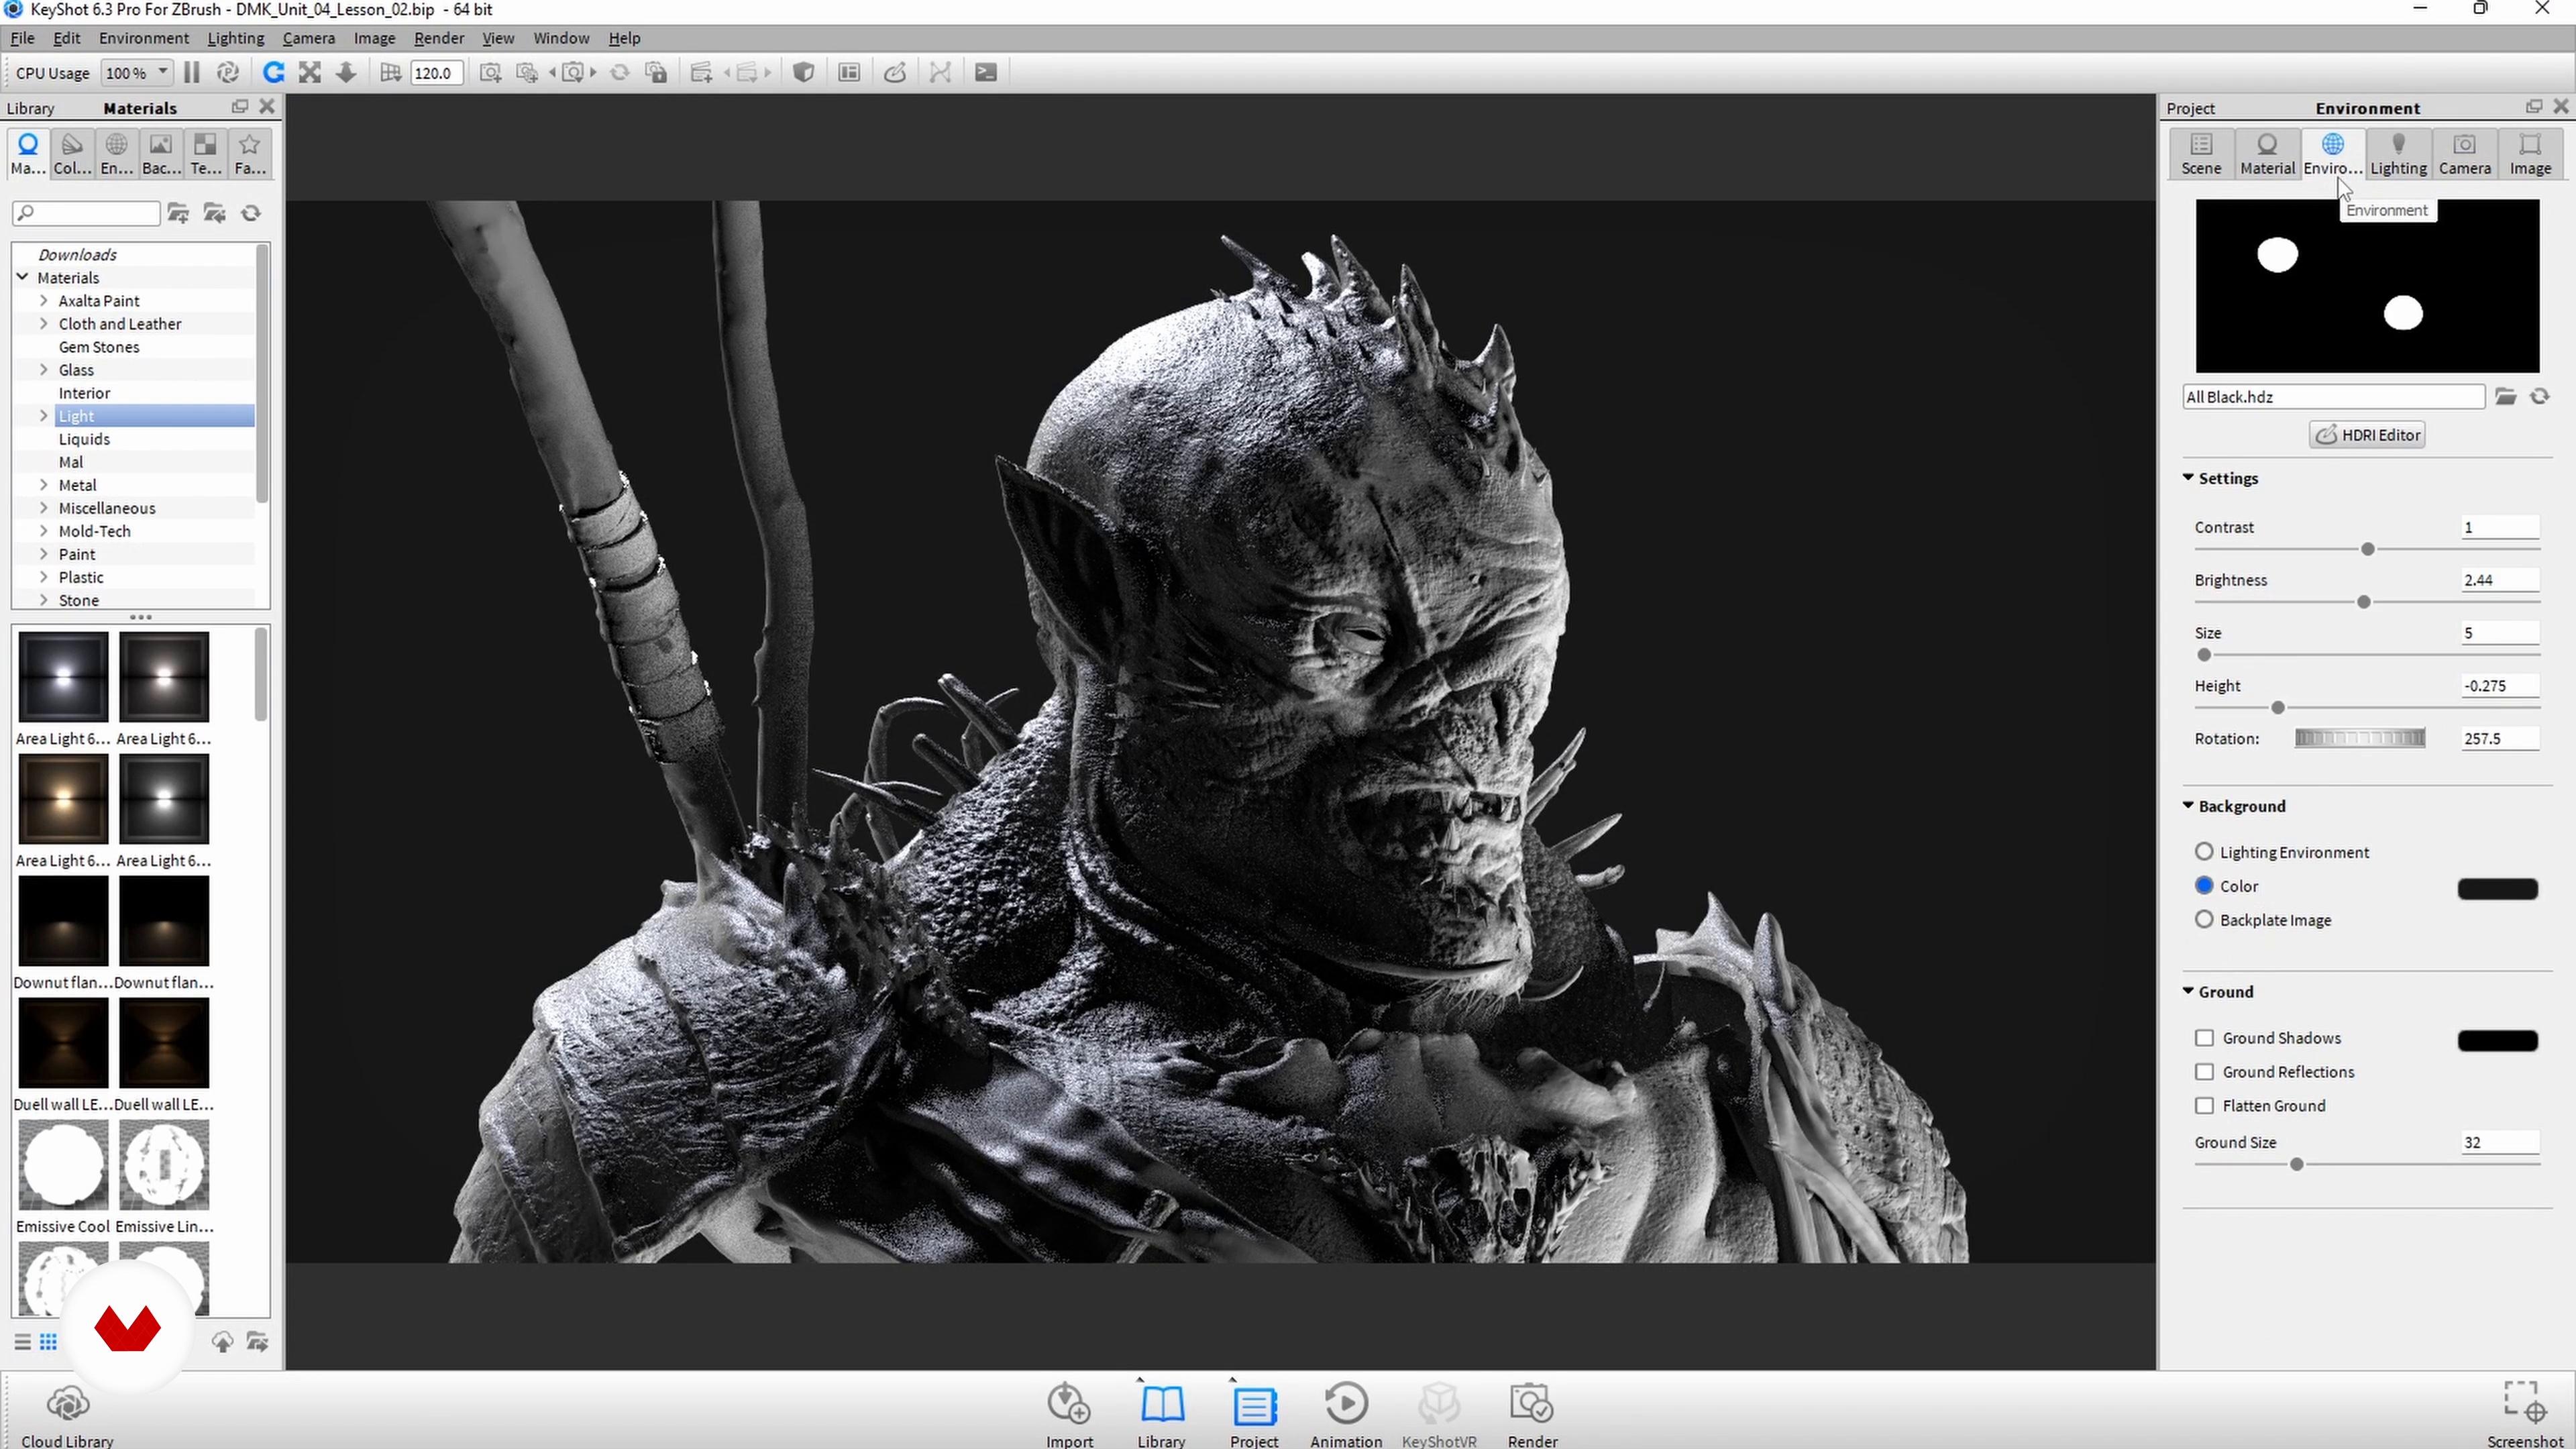
Task: Open the Colors library tab
Action: tap(72, 154)
